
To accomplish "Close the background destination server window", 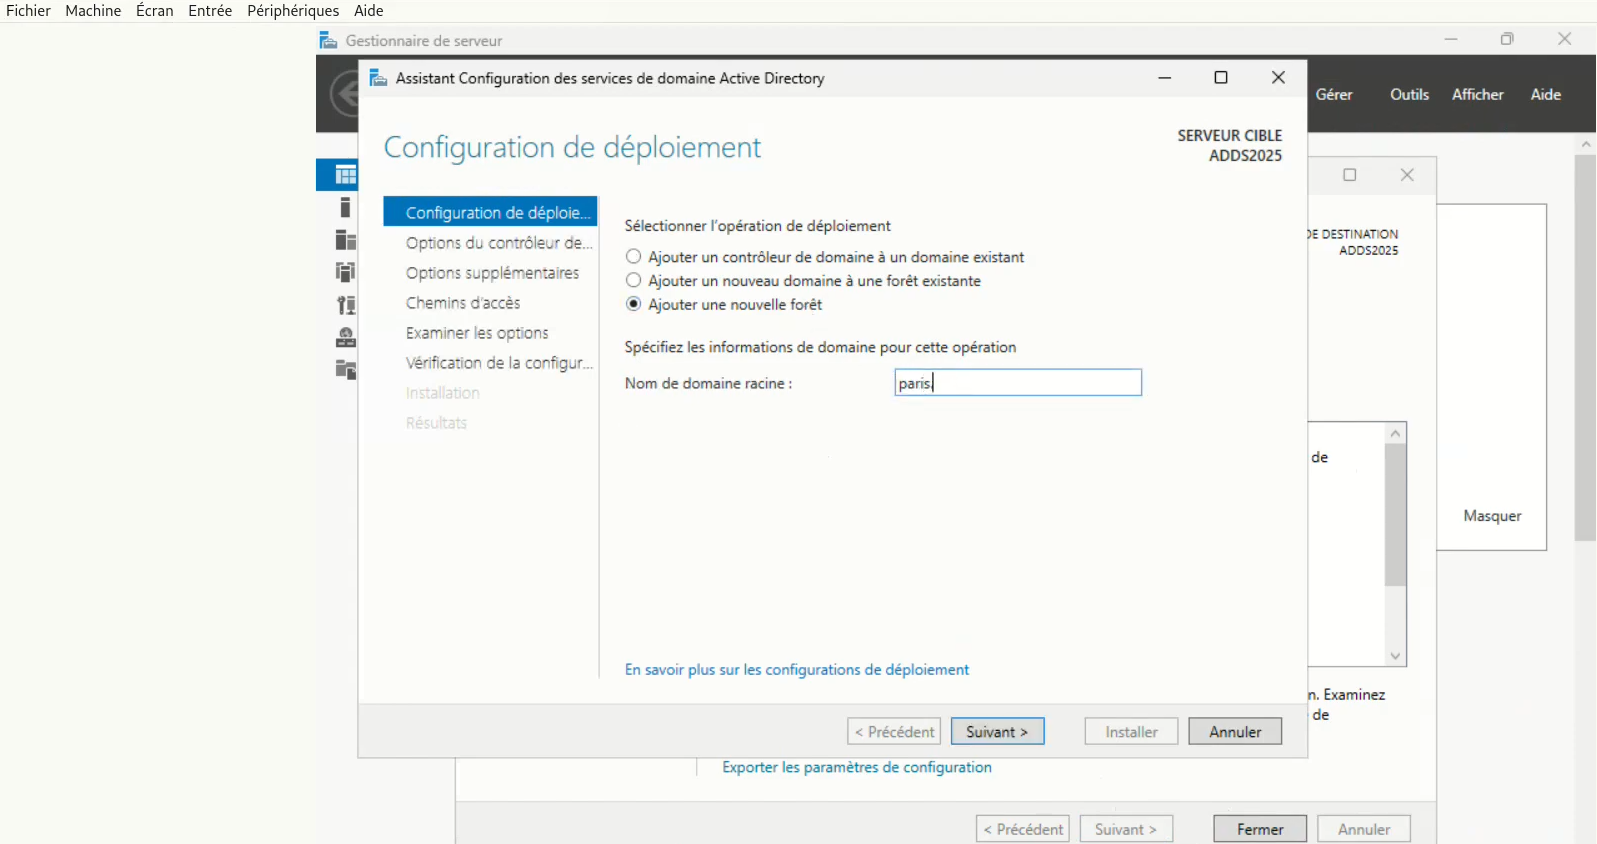I will tap(1407, 175).
